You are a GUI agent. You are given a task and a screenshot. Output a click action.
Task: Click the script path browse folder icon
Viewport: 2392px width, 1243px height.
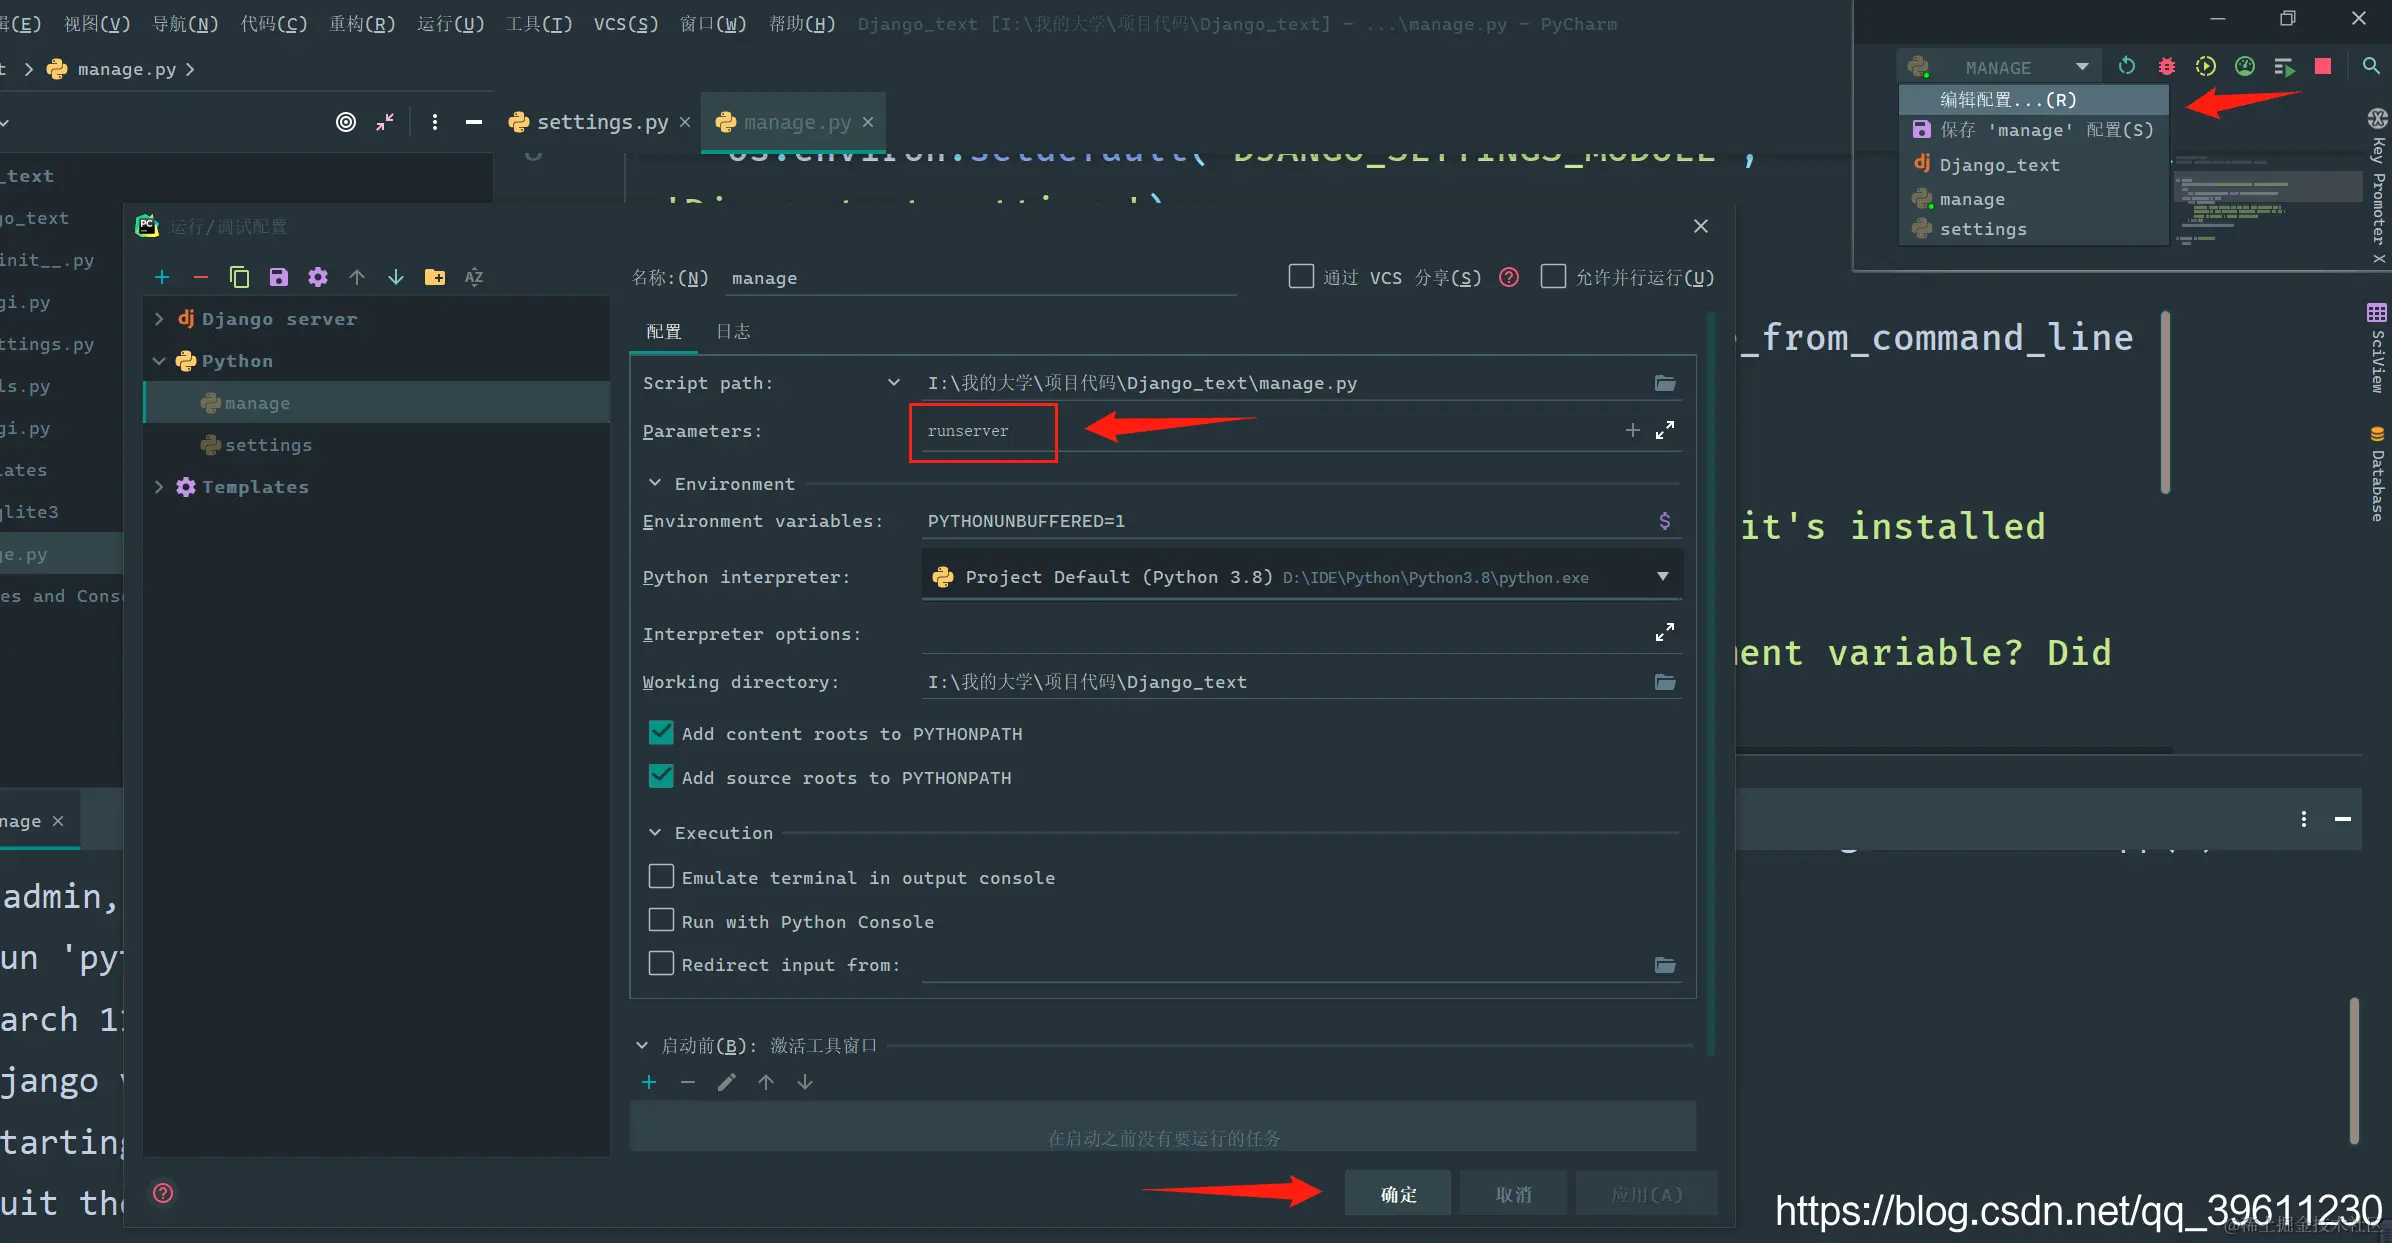1665,383
